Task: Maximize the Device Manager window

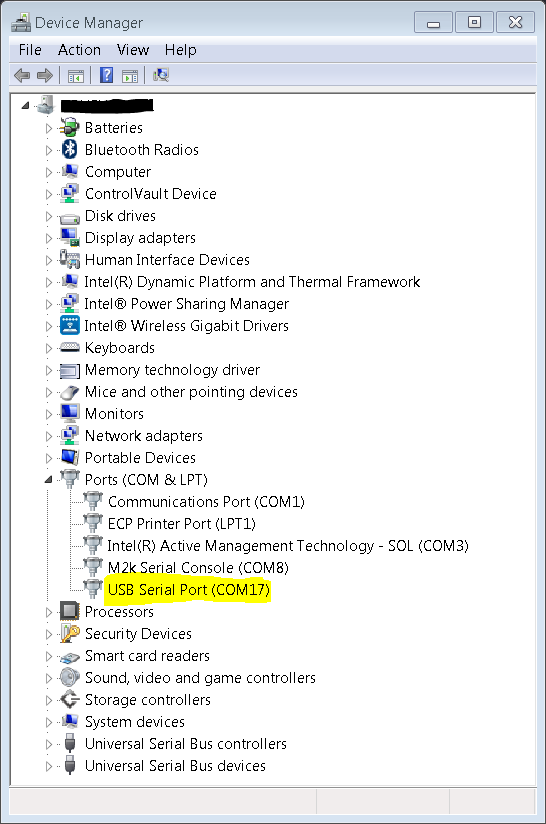Action: pos(474,23)
